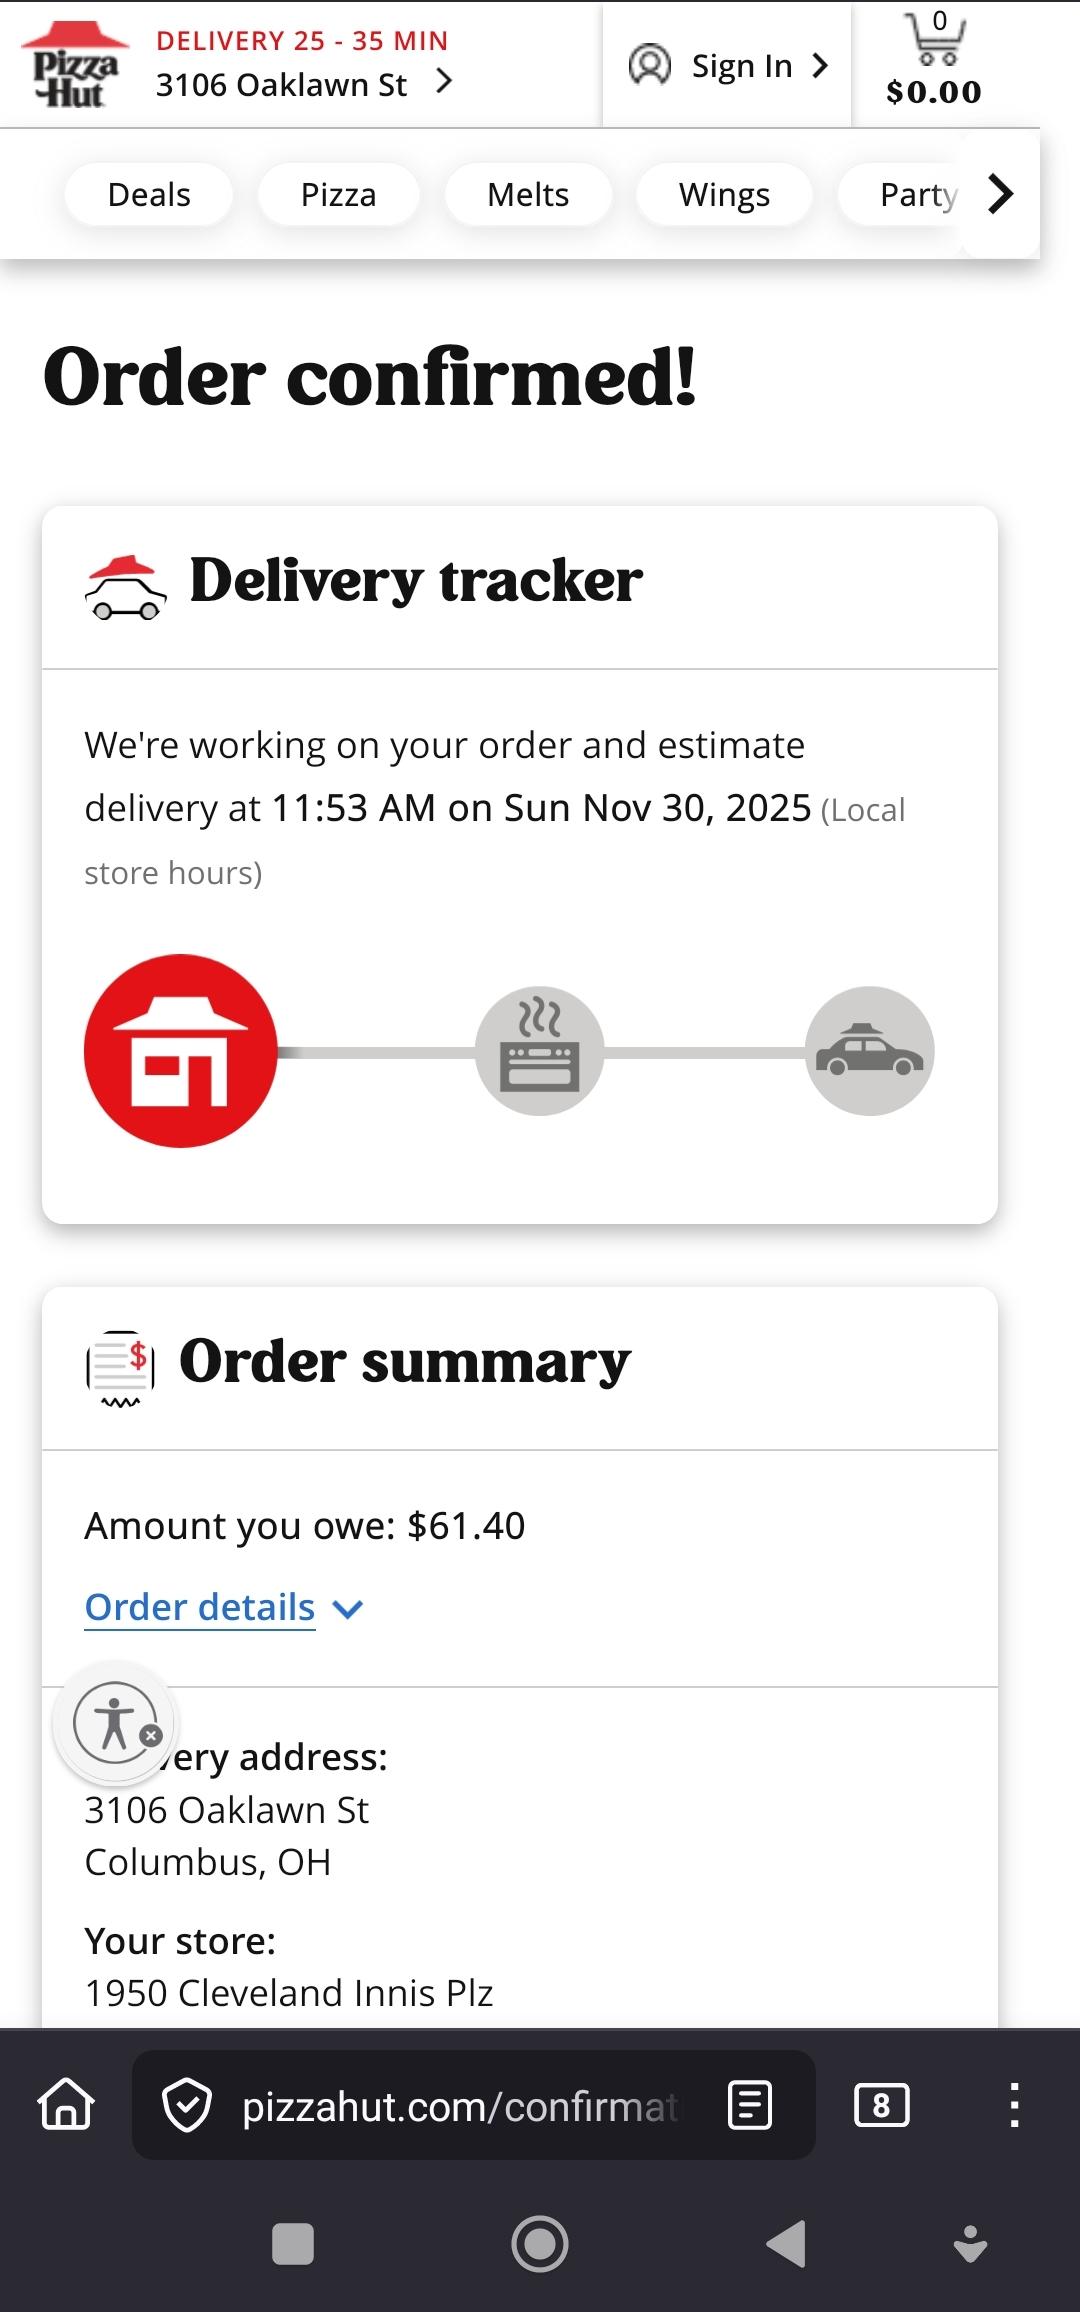
Task: Tap the pizzahut.com address bar
Action: click(460, 2105)
